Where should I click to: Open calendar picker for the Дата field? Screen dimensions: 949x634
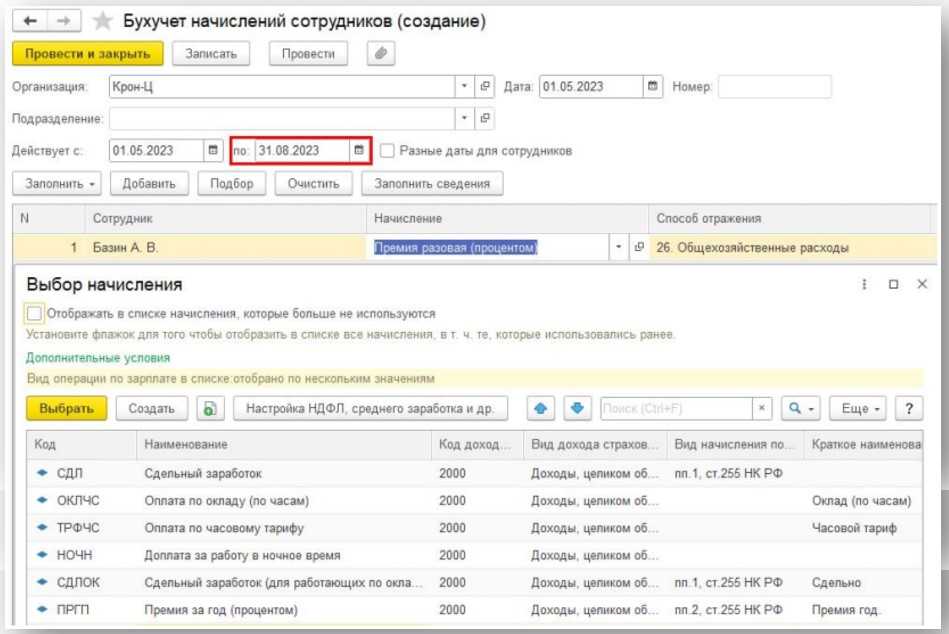coord(654,87)
